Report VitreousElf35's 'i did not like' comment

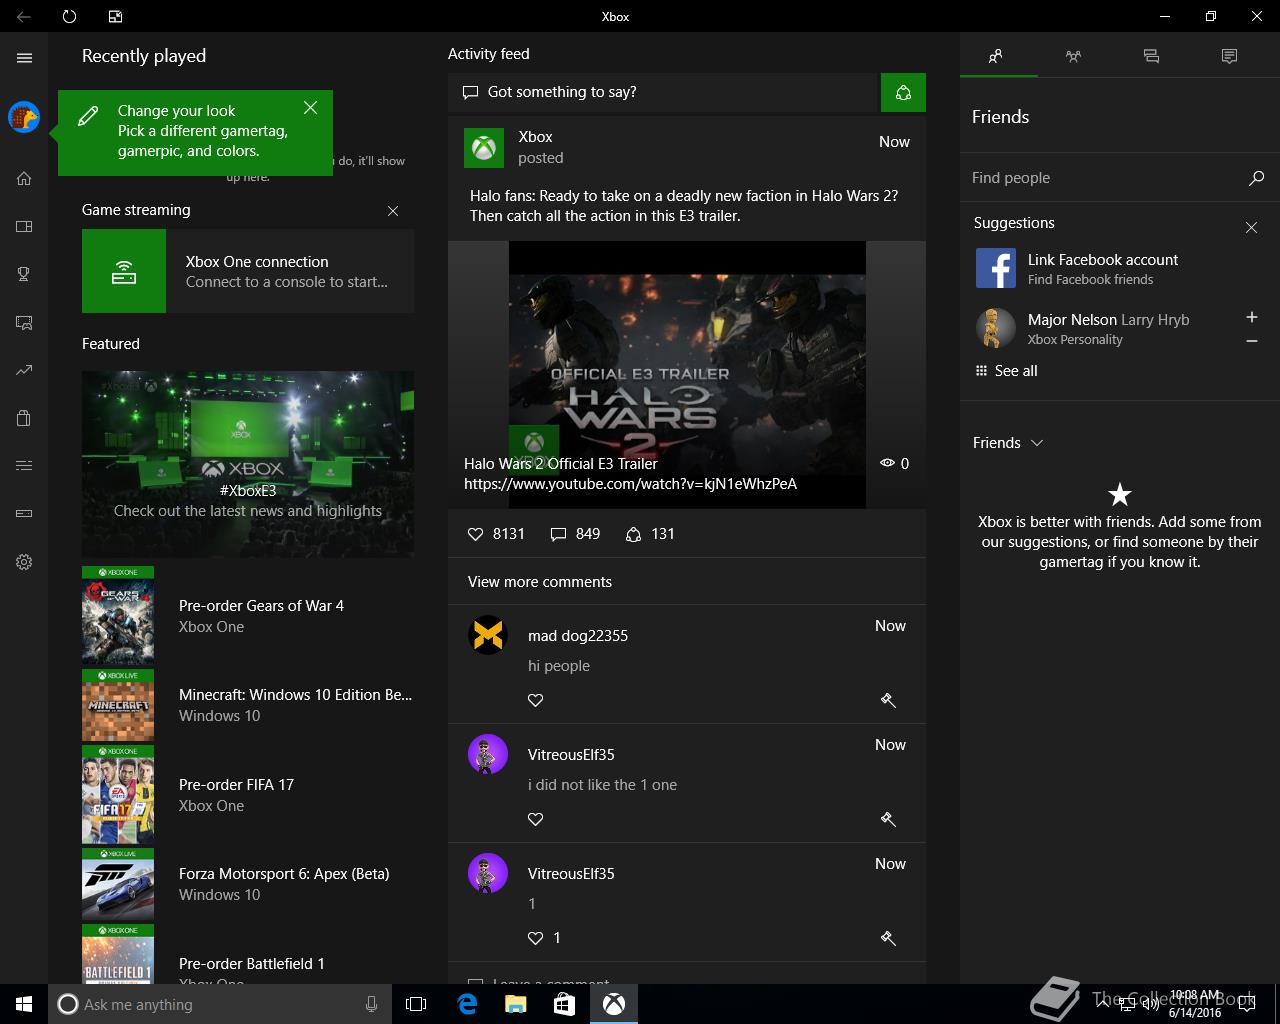click(888, 819)
